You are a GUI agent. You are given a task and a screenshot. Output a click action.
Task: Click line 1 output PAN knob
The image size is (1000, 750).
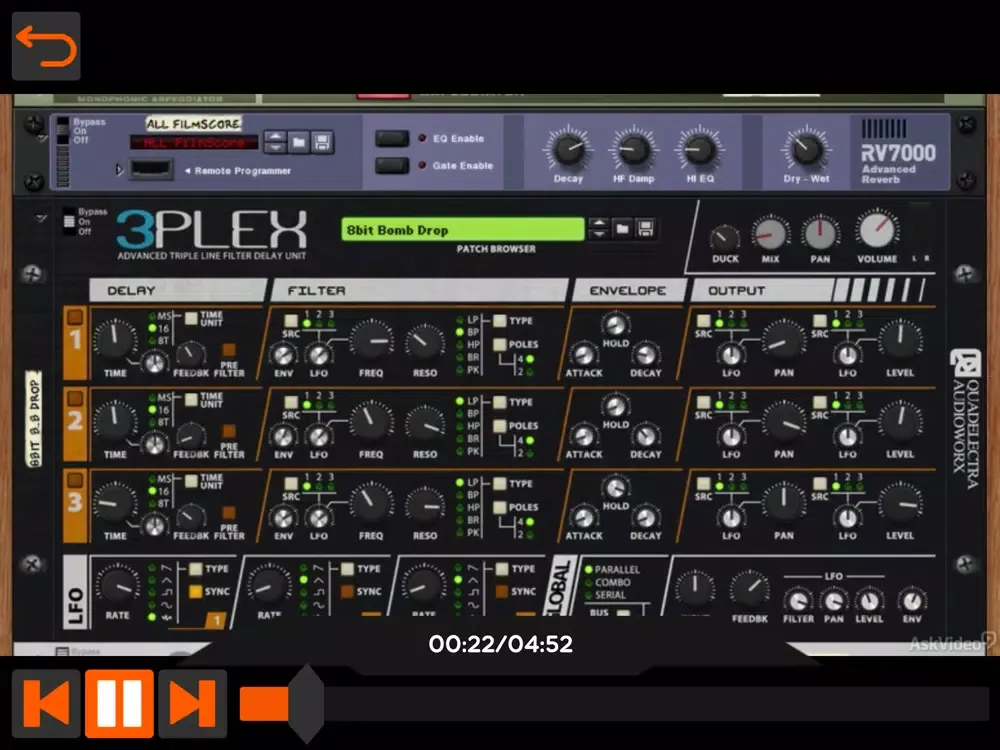[783, 342]
